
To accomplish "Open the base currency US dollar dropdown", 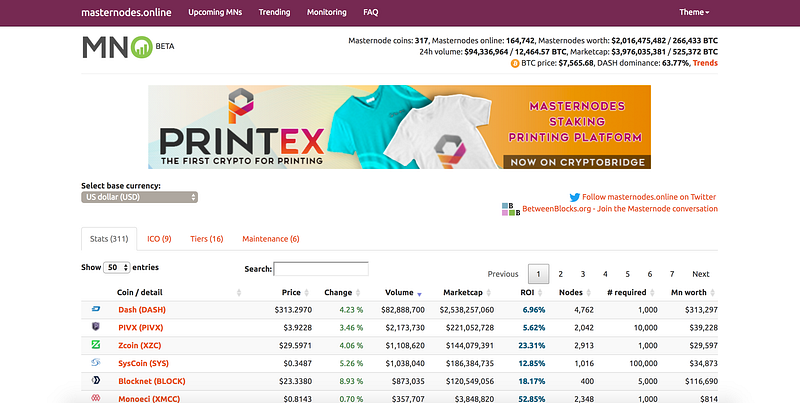I will tap(139, 197).
